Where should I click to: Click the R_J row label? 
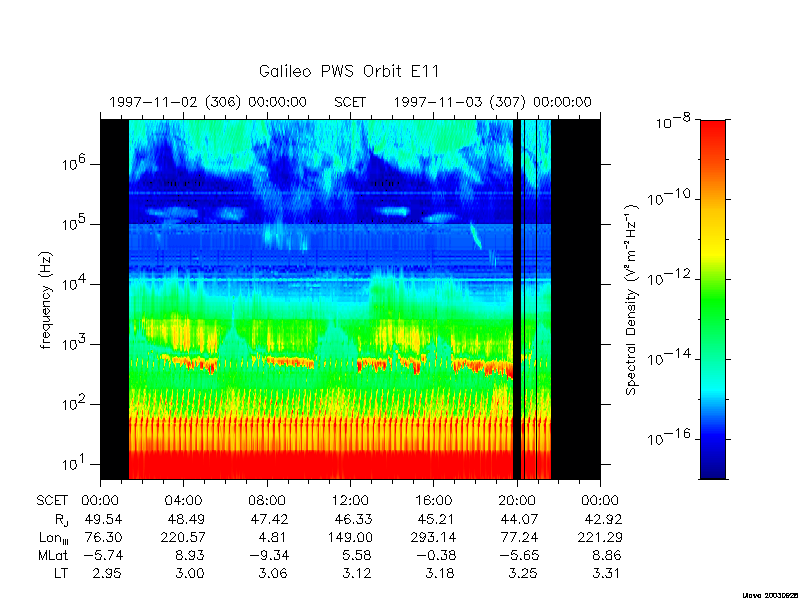pos(61,520)
